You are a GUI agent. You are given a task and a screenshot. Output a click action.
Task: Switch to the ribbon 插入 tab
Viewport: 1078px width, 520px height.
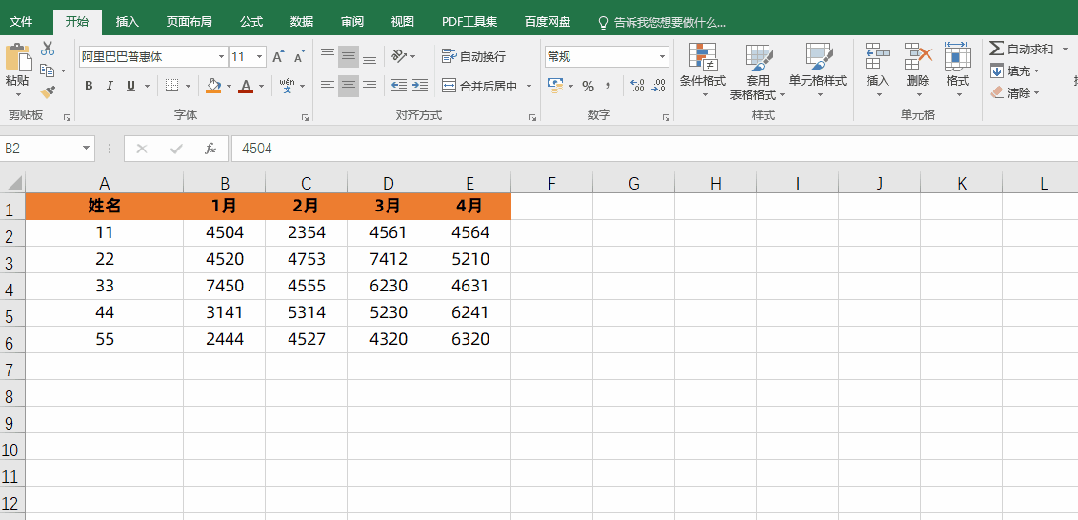(x=127, y=22)
